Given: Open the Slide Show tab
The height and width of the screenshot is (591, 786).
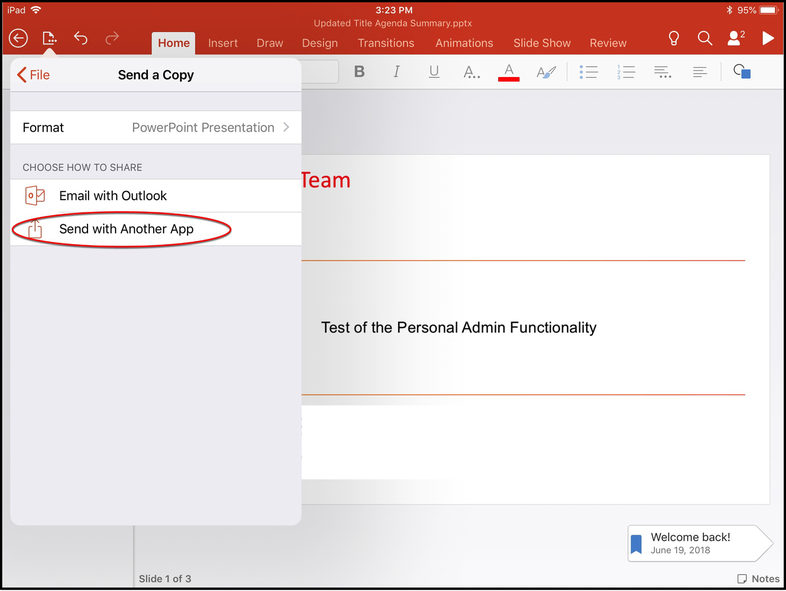Looking at the screenshot, I should click(542, 43).
